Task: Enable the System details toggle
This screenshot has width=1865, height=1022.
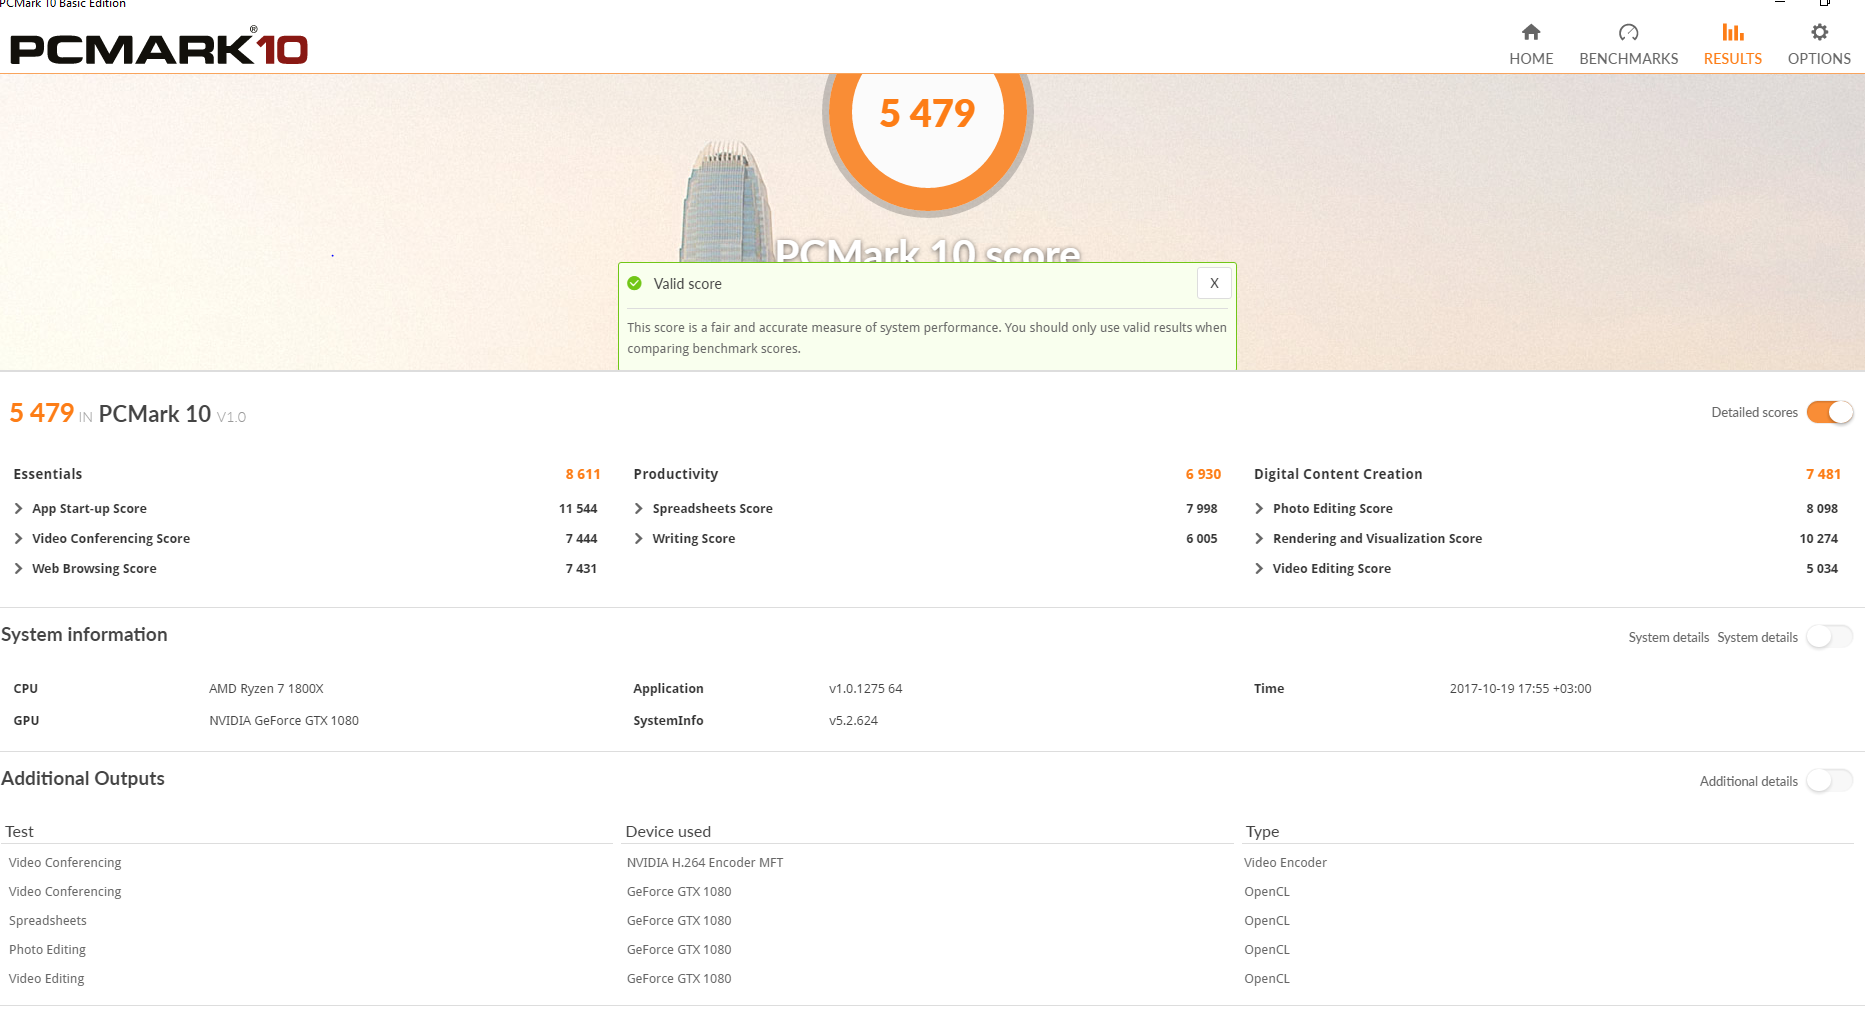Action: [x=1830, y=637]
